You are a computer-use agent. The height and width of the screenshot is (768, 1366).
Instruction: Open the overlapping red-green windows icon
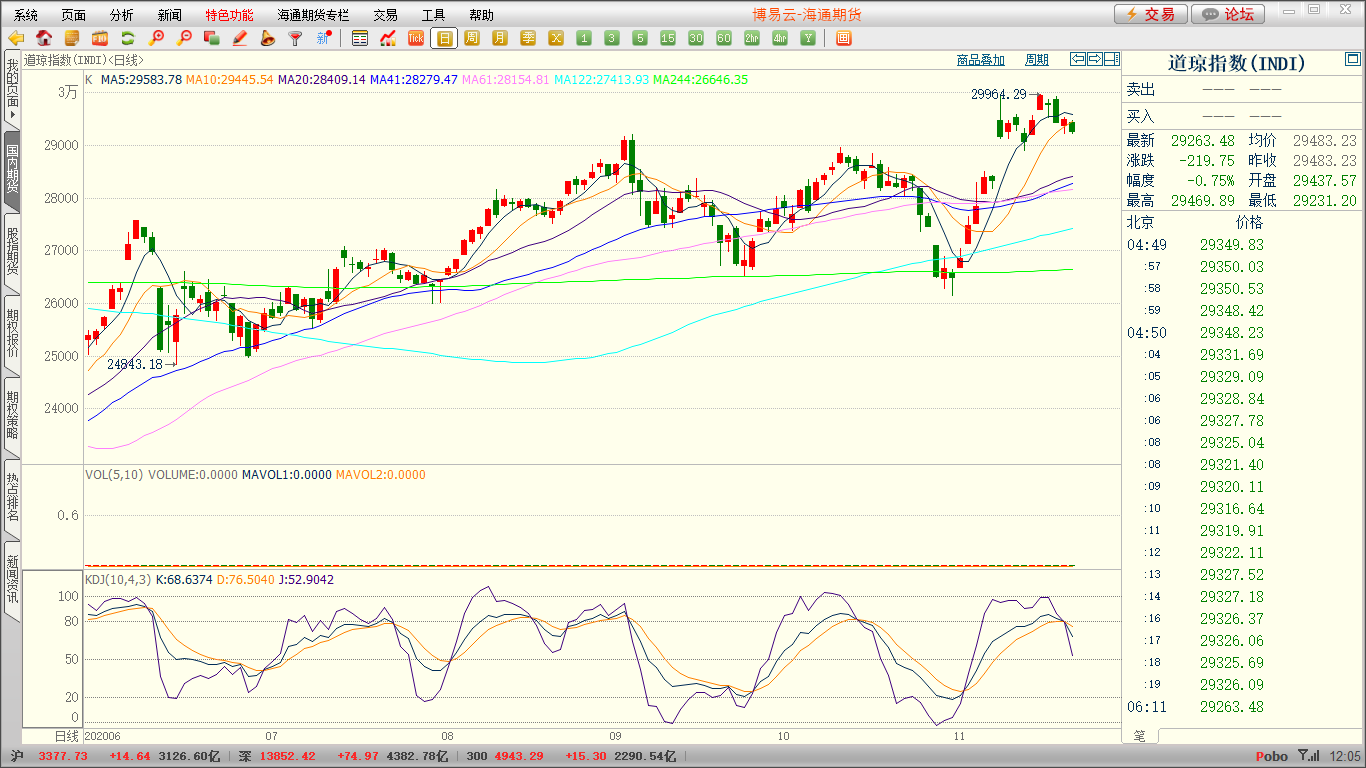[211, 39]
